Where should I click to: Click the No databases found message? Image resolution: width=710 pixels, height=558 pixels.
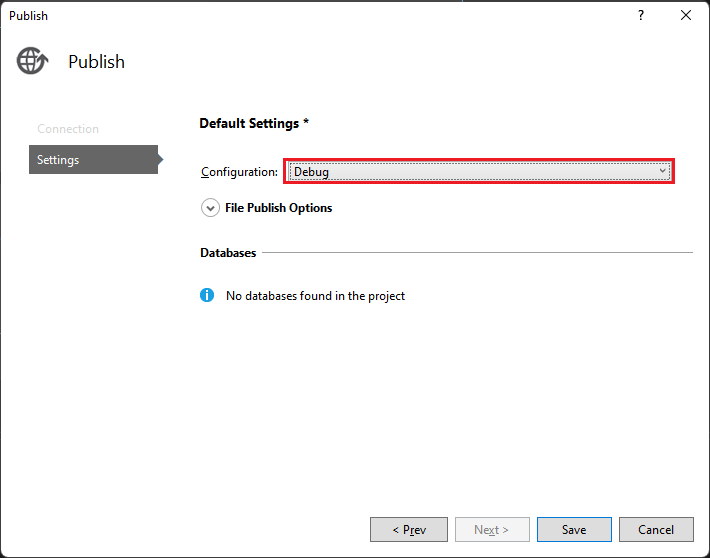pyautogui.click(x=315, y=296)
